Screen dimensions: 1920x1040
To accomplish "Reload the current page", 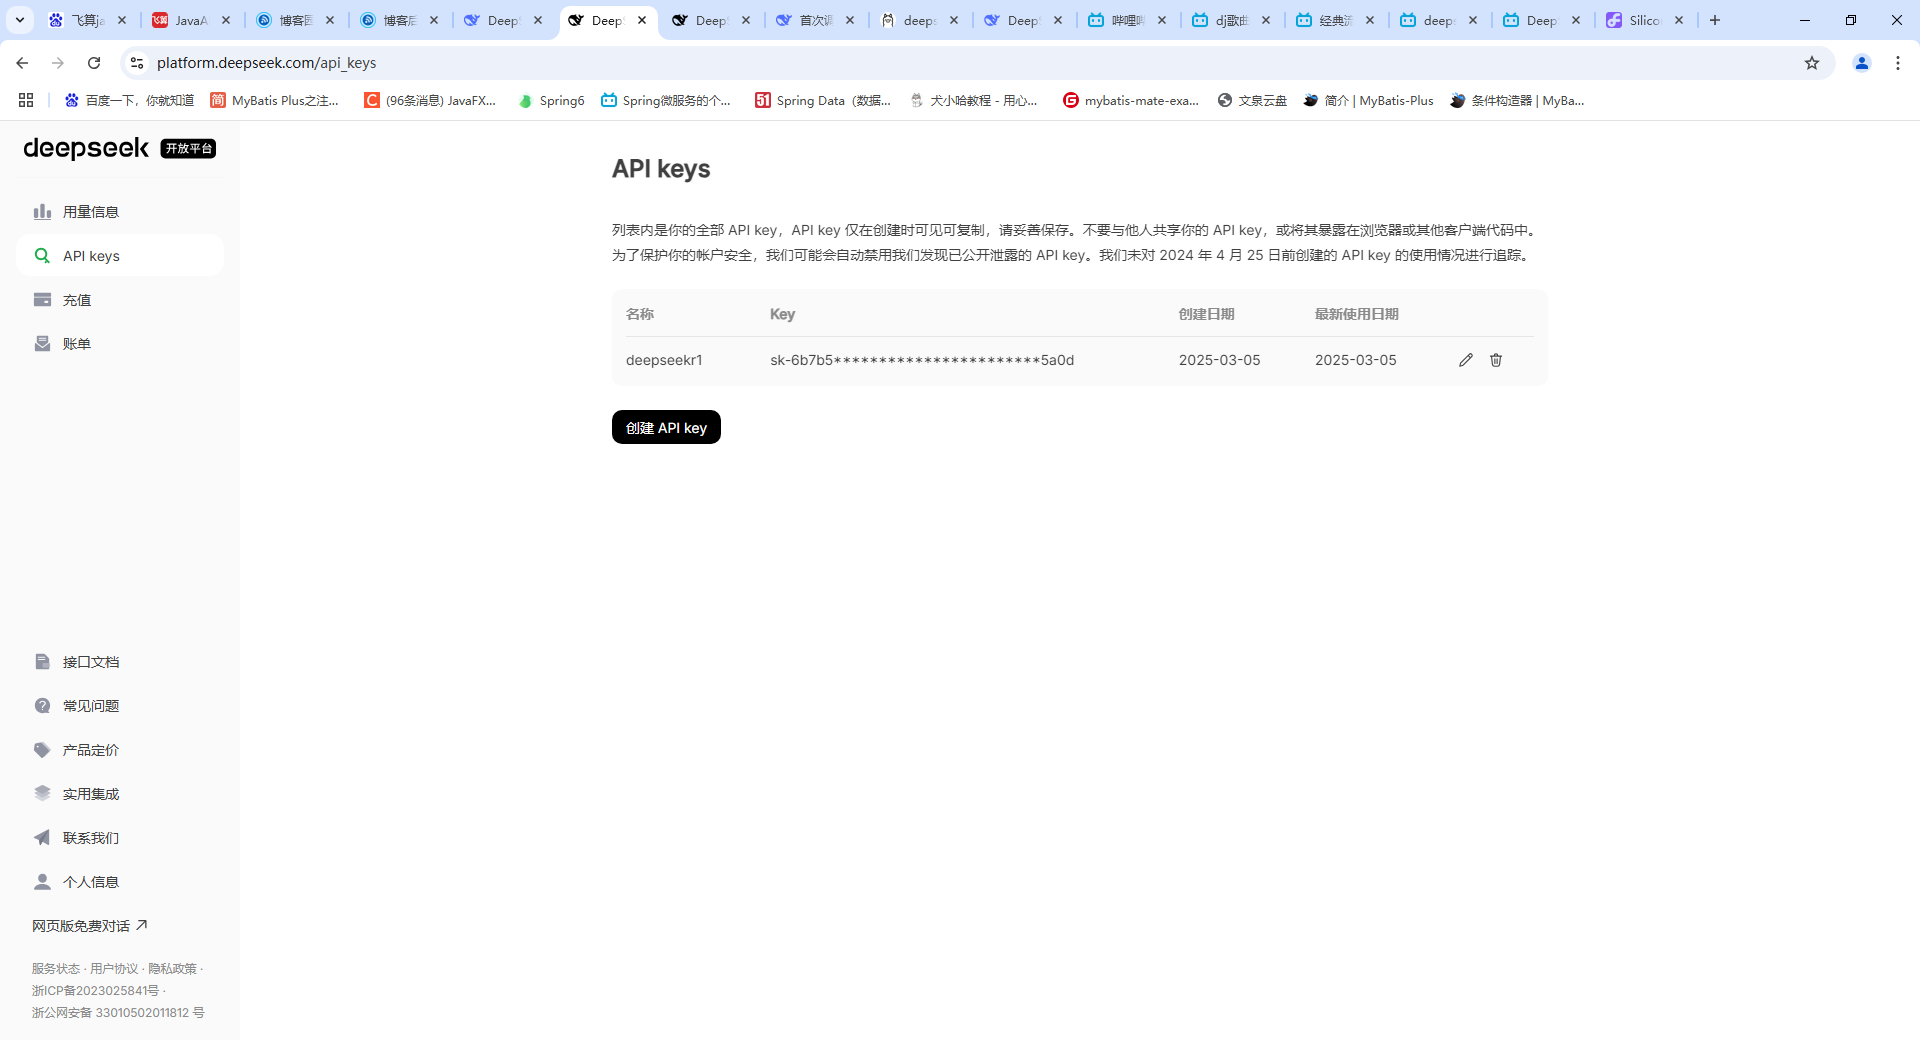I will click(94, 63).
